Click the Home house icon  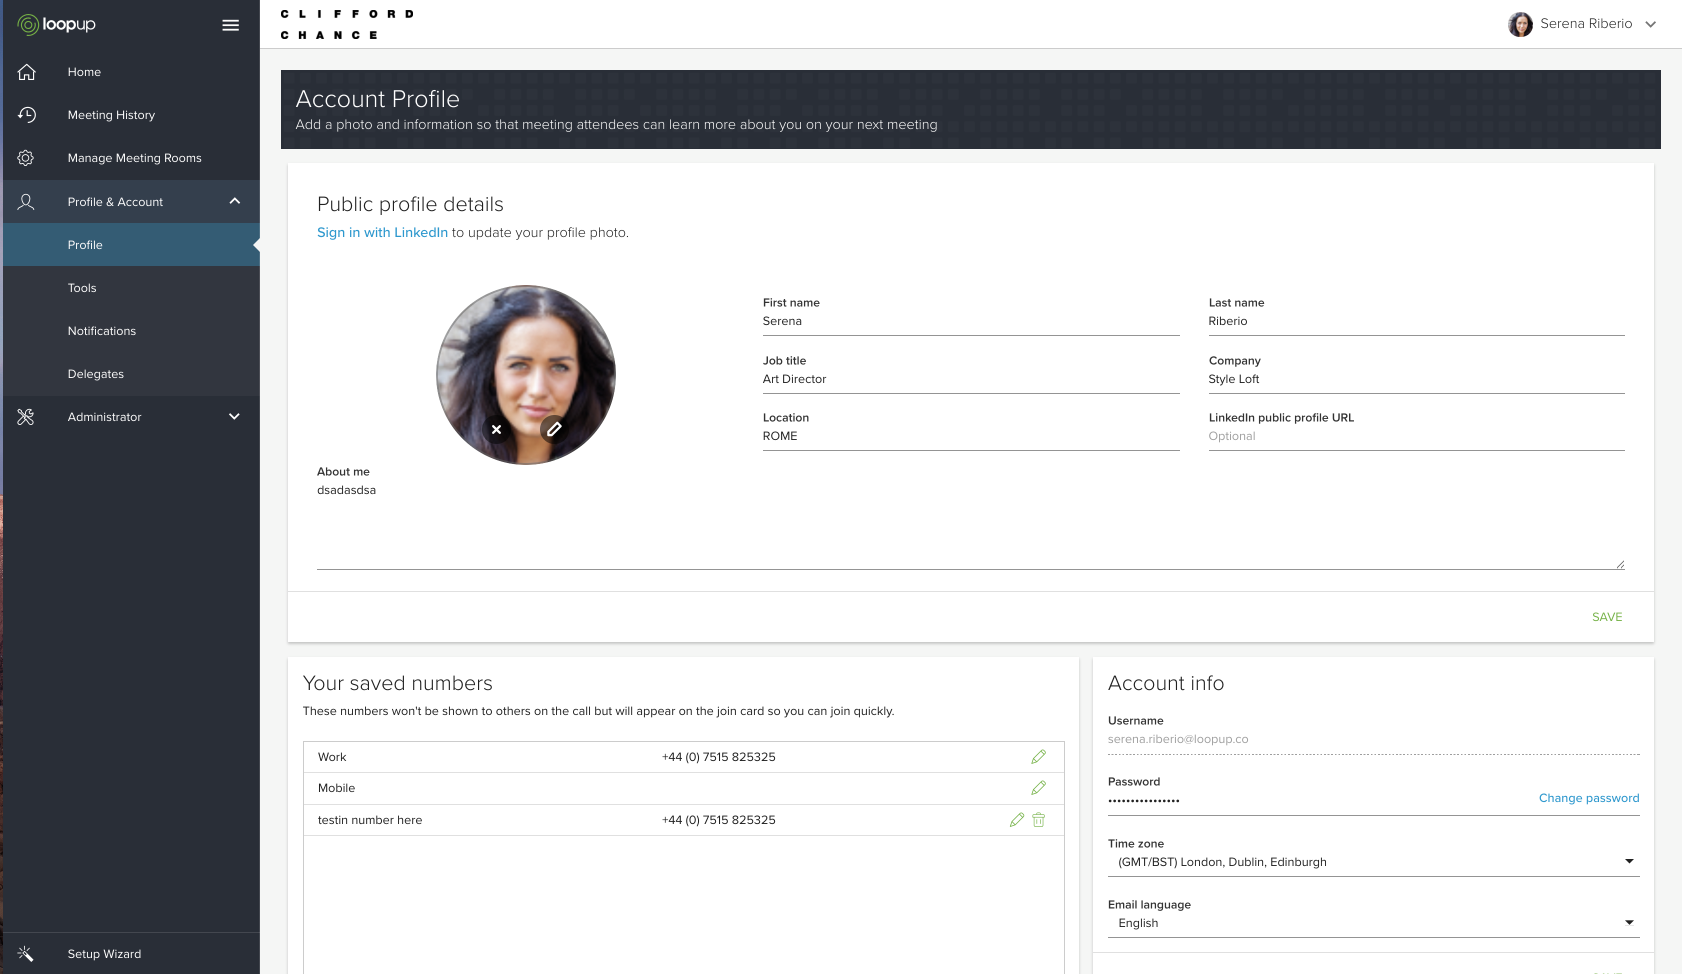tap(27, 72)
